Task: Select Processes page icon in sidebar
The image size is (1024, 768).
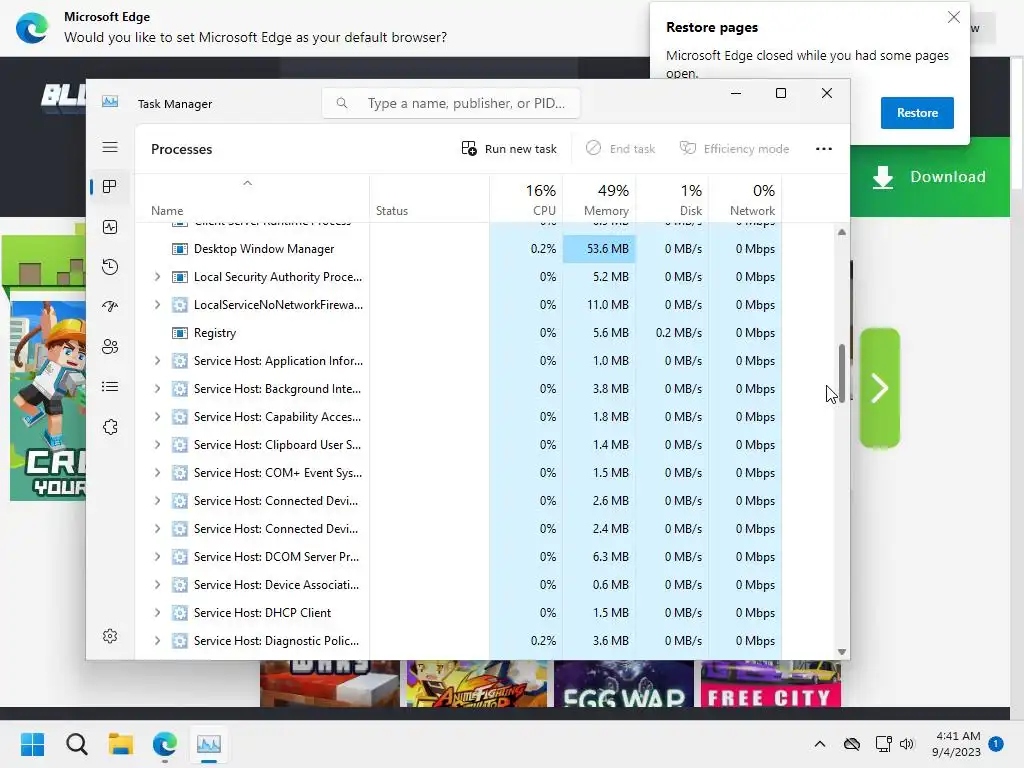Action: 110,187
